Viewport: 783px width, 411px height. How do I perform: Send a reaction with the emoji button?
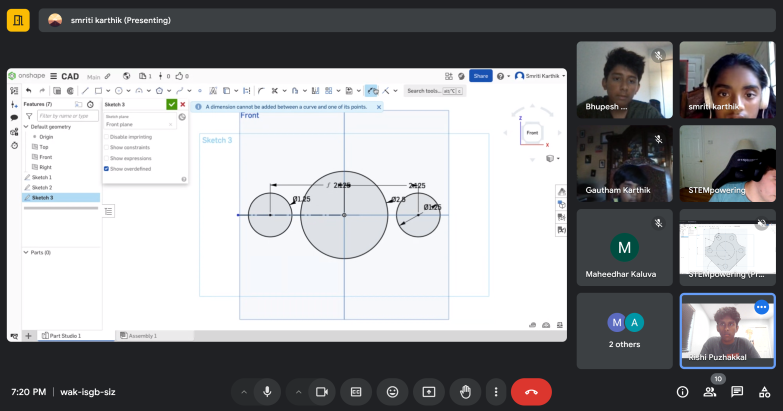click(x=392, y=392)
